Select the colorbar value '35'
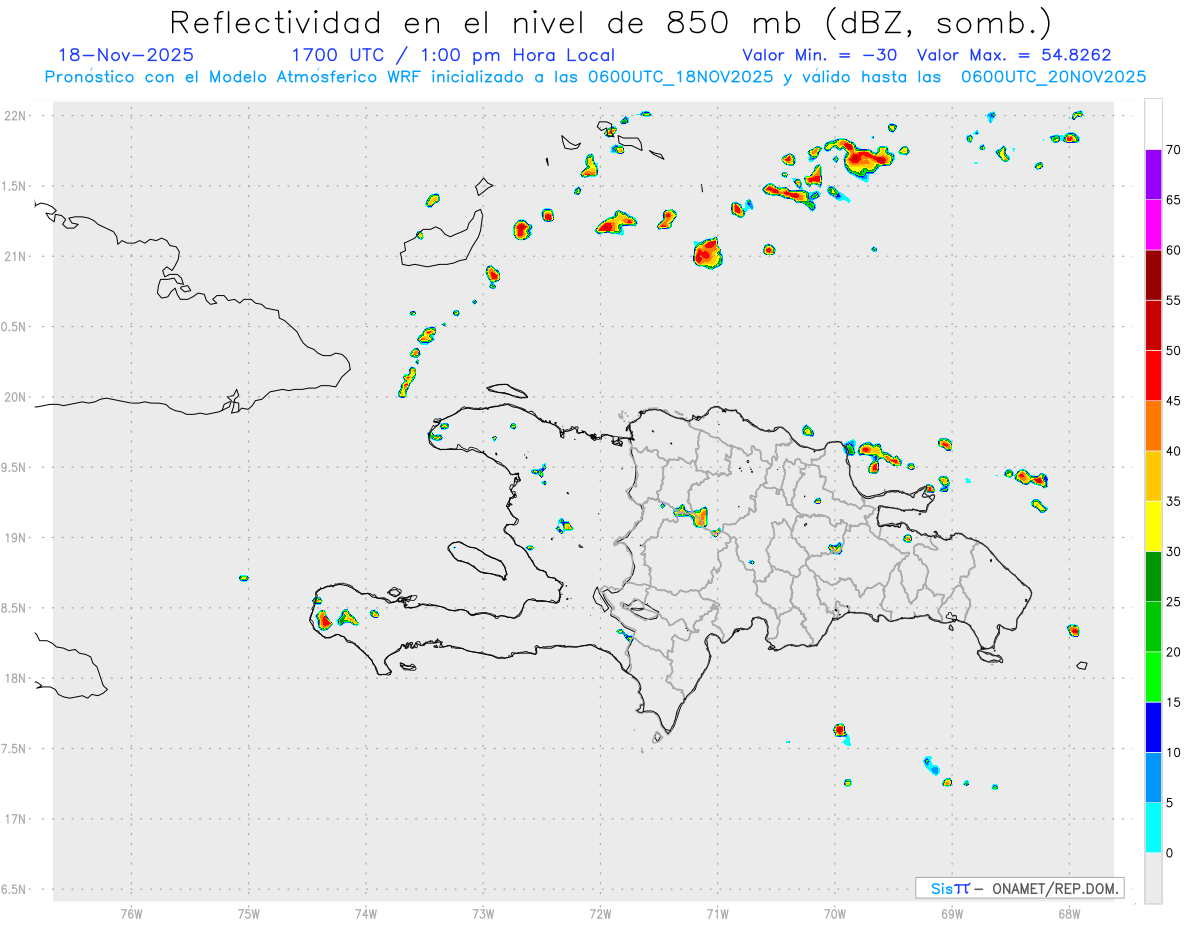 (x=1174, y=501)
